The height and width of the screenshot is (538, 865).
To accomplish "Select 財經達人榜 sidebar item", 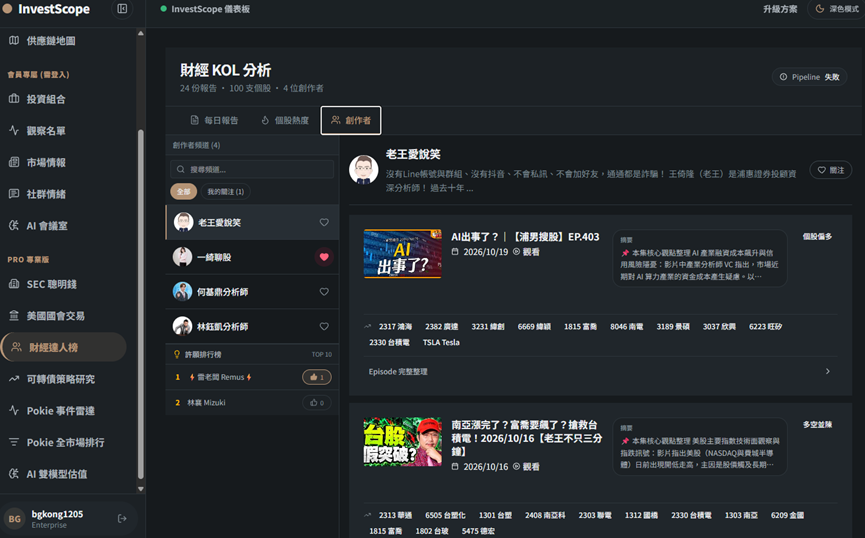I will 64,347.
